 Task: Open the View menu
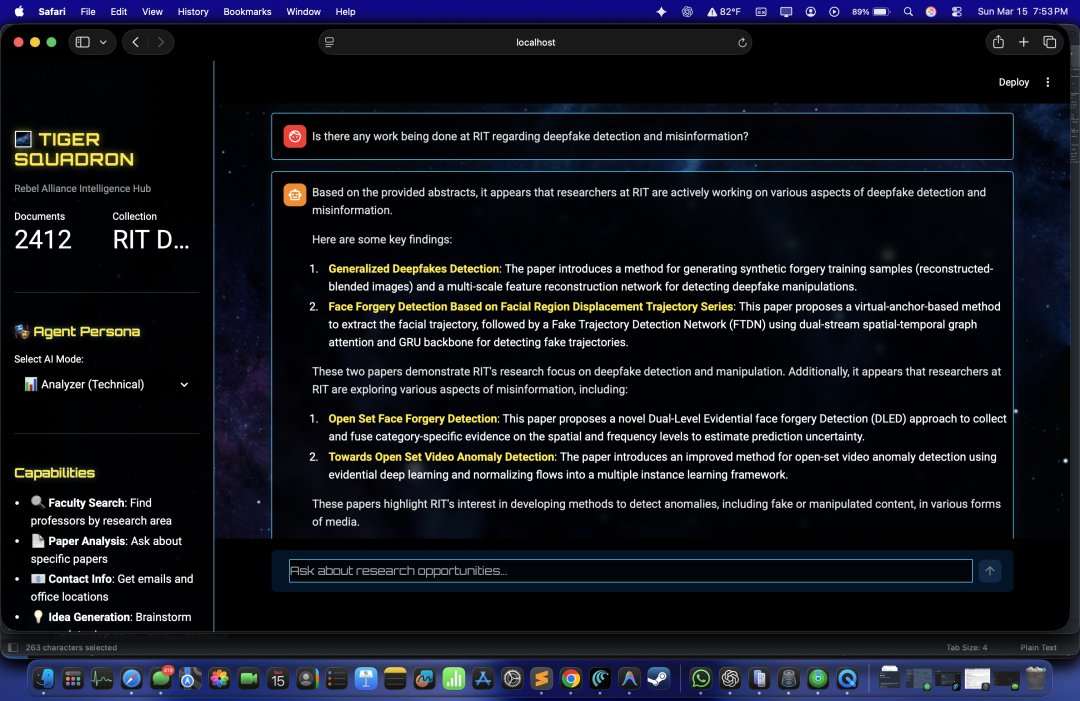coord(152,12)
